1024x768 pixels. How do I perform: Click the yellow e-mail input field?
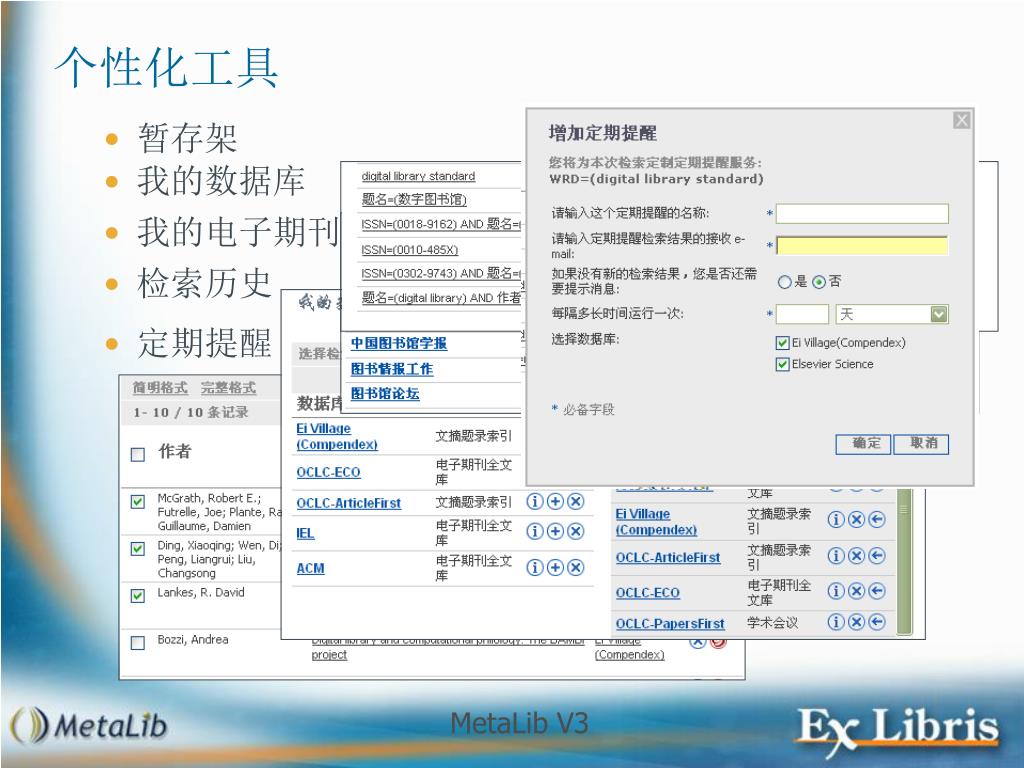click(862, 246)
